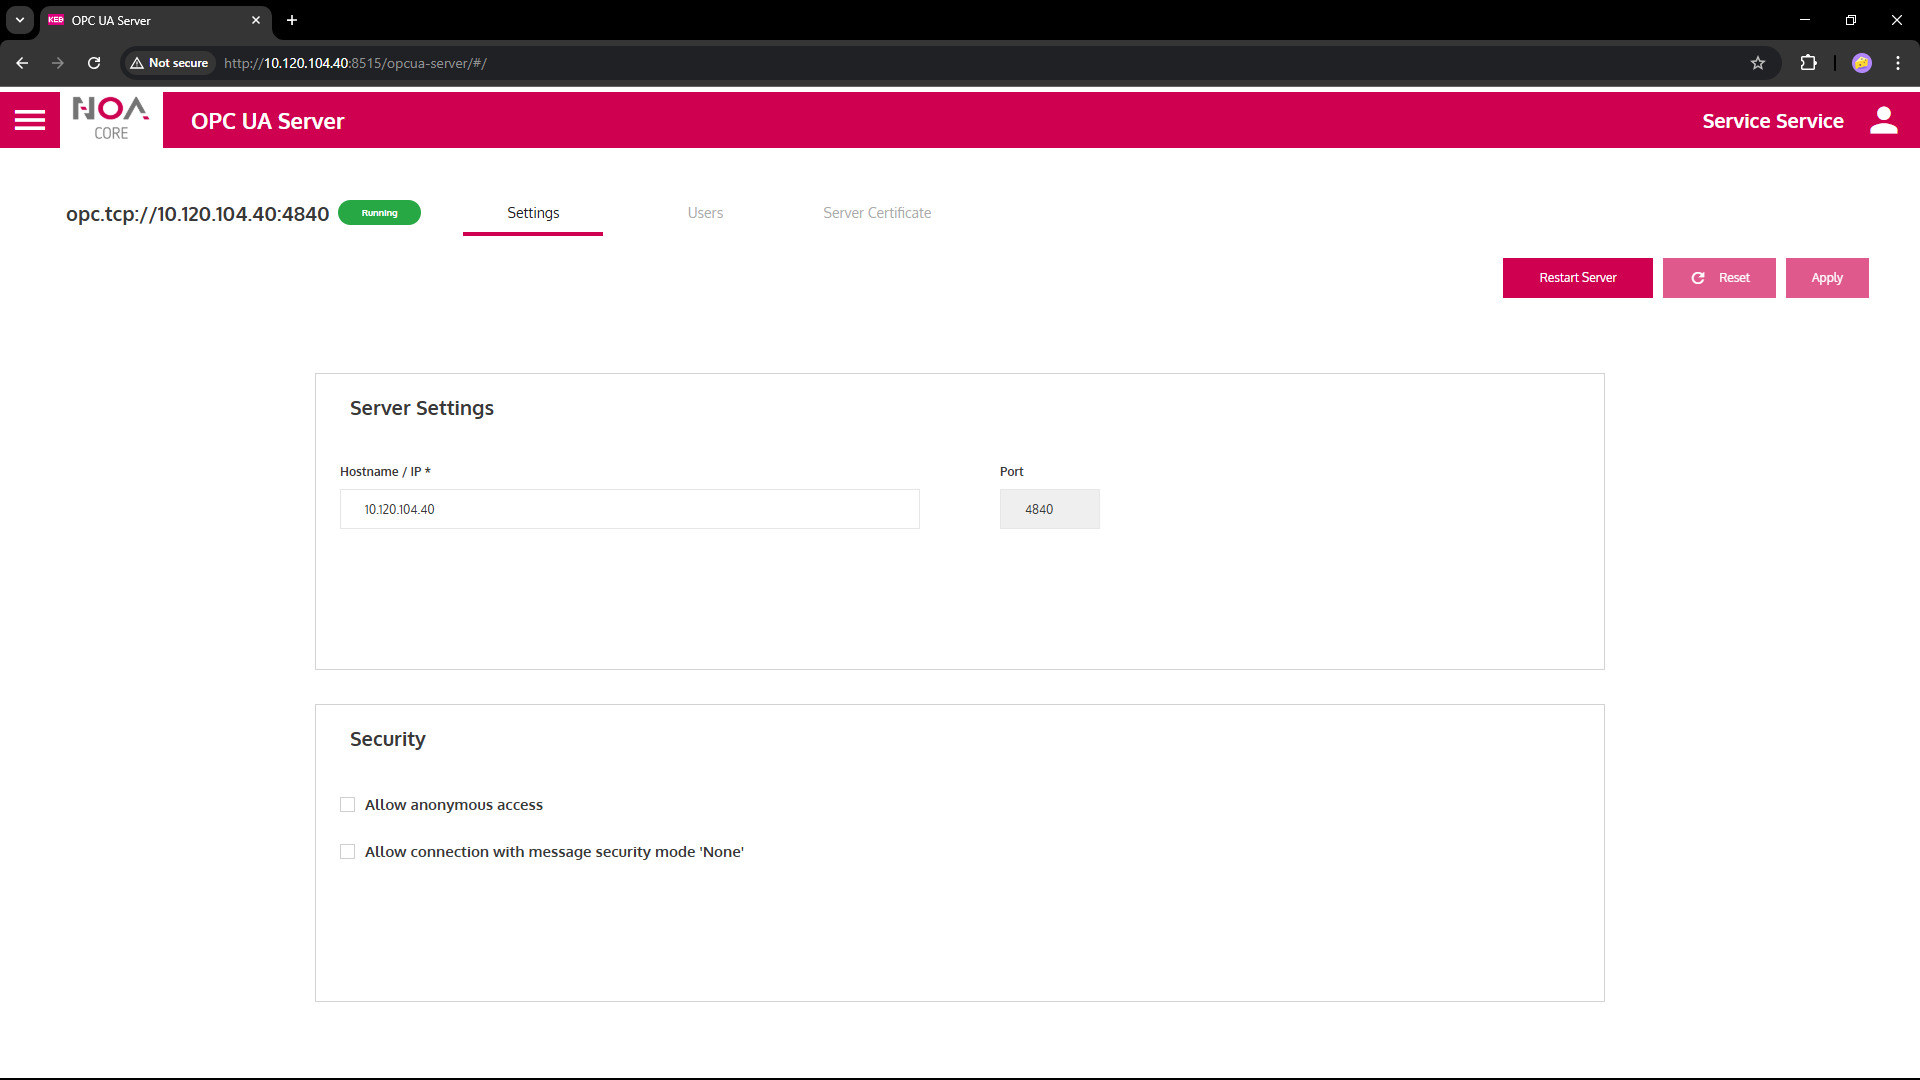Viewport: 1920px width, 1080px height.
Task: Toggle security mode 'None' connection checkbox
Action: (348, 852)
